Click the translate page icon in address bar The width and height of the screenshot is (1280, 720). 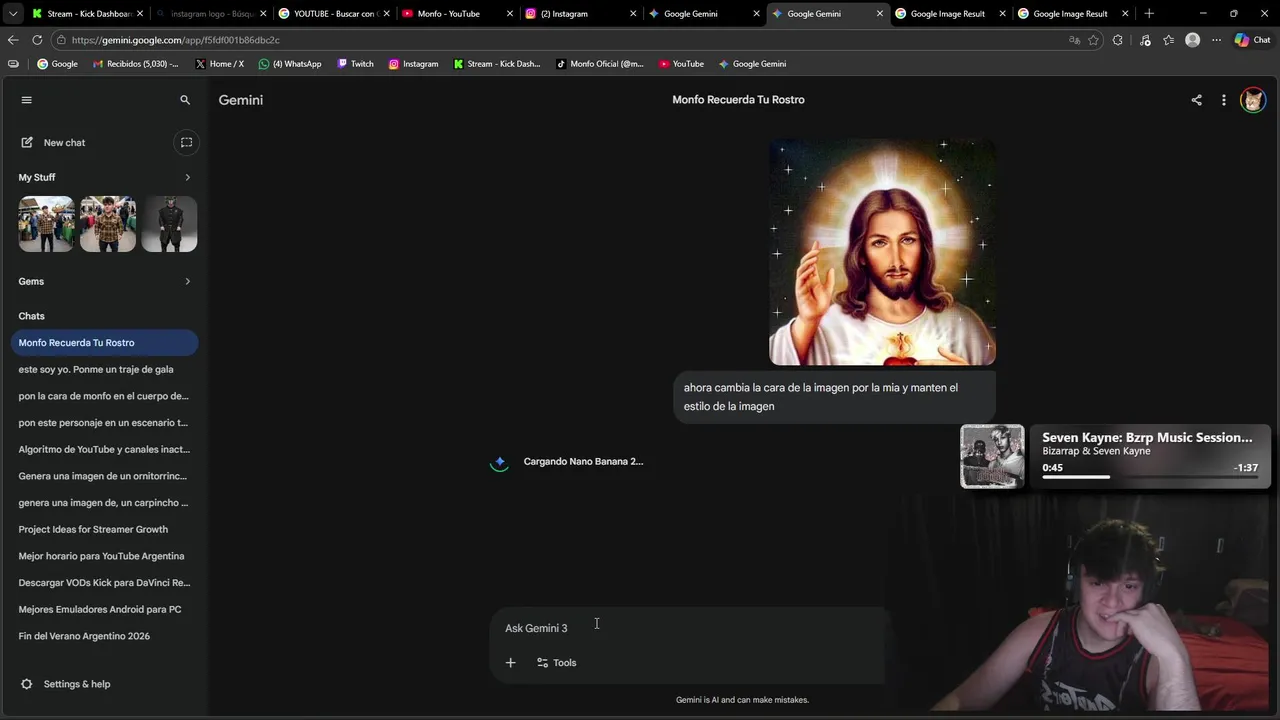1074,40
